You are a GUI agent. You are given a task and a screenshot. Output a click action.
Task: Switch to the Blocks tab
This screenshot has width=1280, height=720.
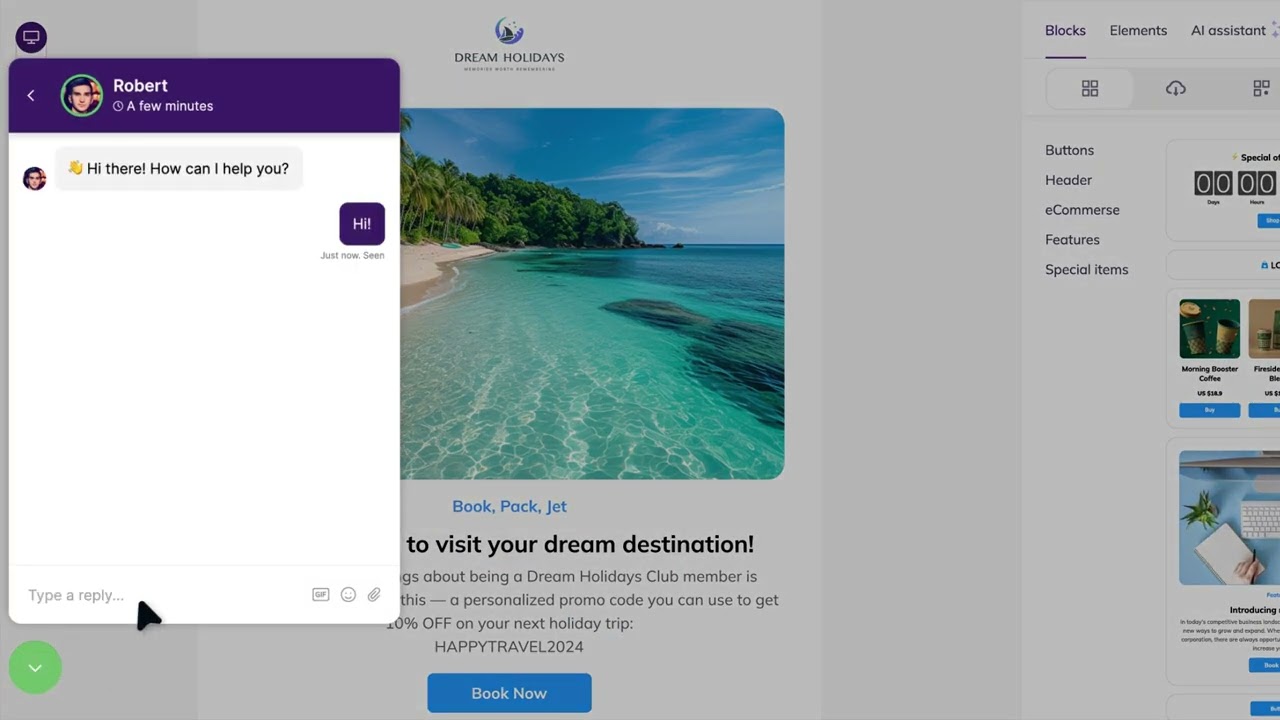coord(1065,30)
